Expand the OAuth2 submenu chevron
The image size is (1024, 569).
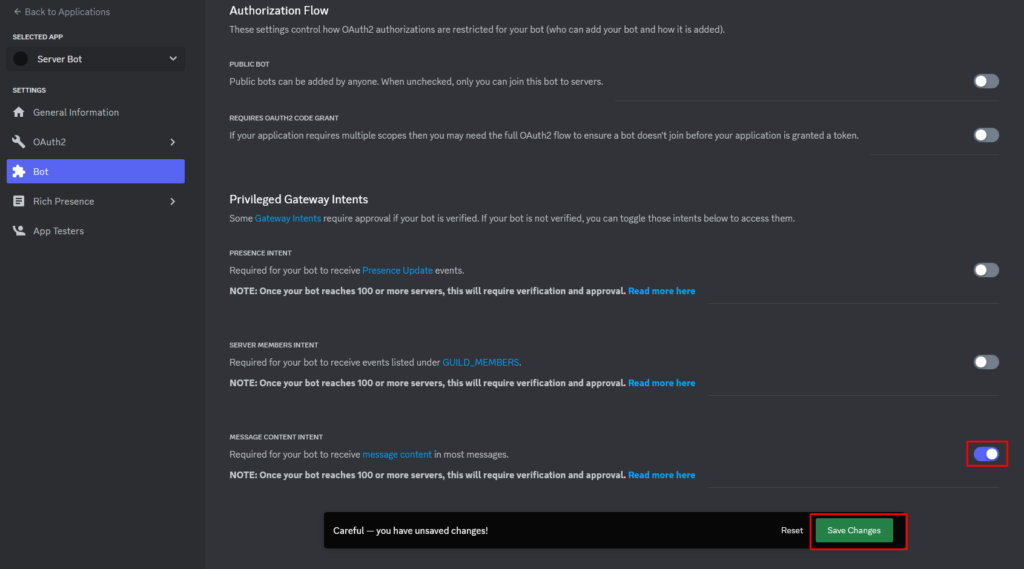[173, 142]
